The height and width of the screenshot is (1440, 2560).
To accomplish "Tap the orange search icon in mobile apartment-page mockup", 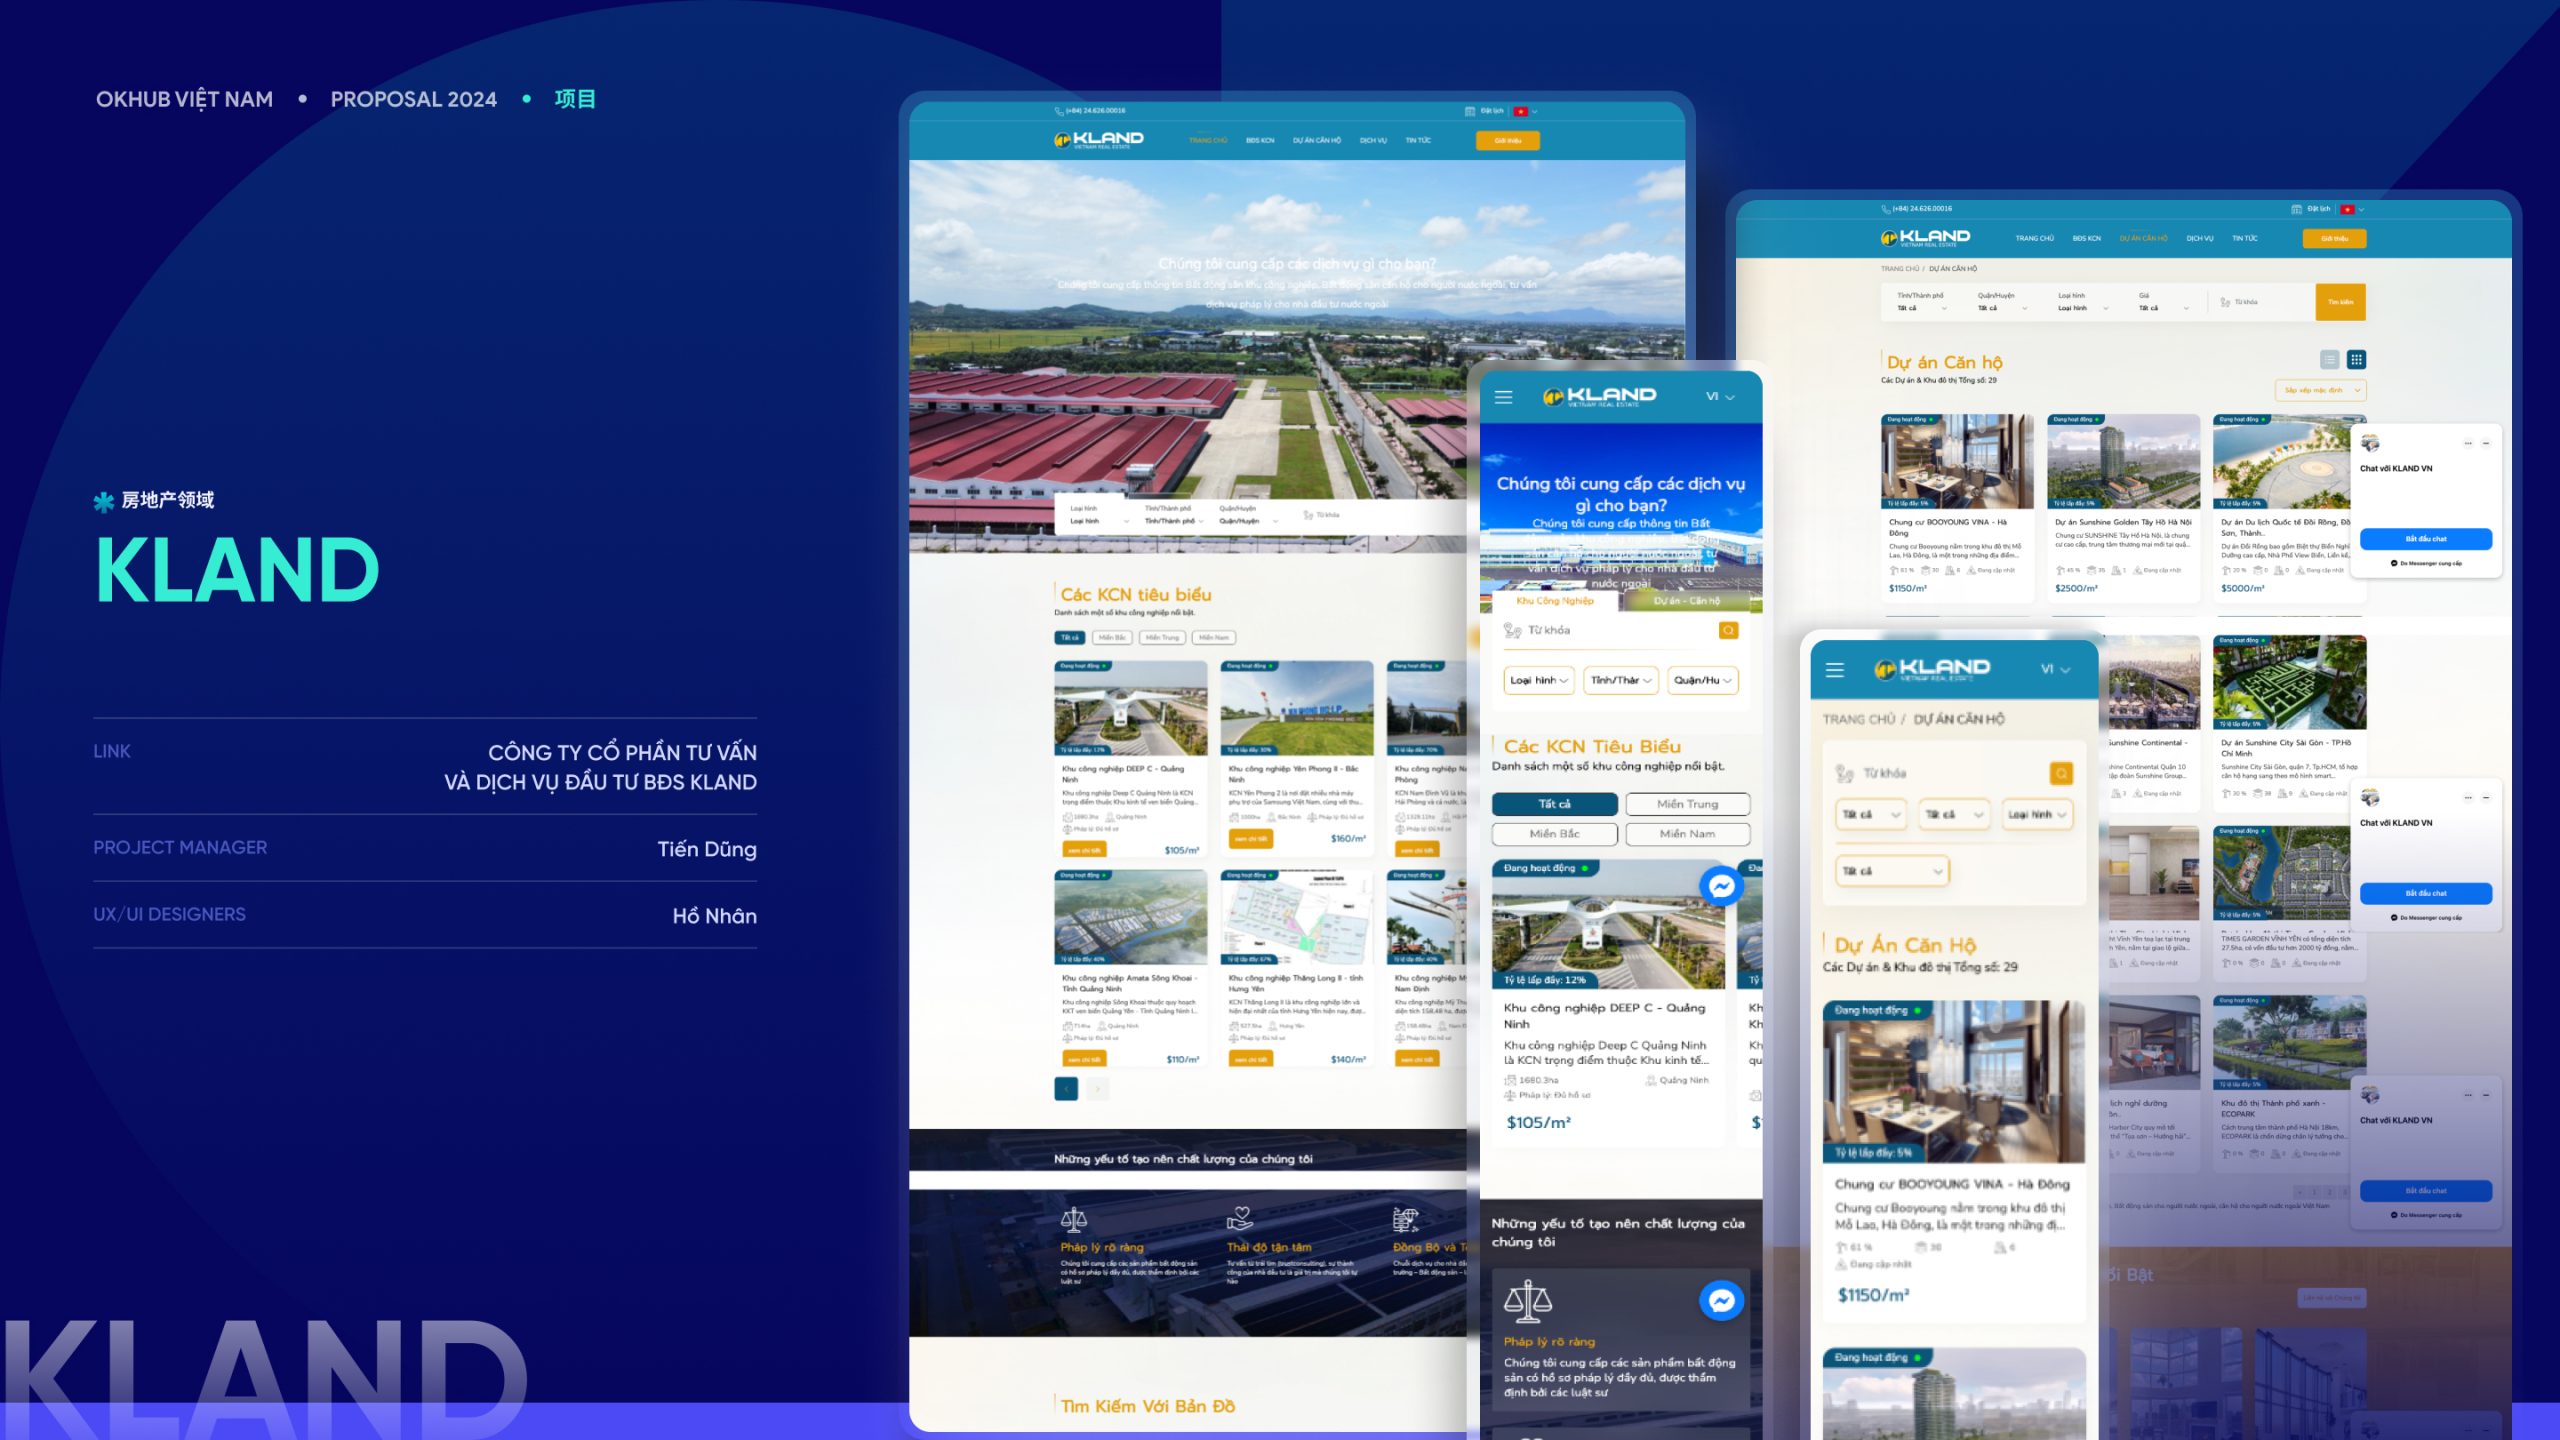I will (x=2061, y=773).
